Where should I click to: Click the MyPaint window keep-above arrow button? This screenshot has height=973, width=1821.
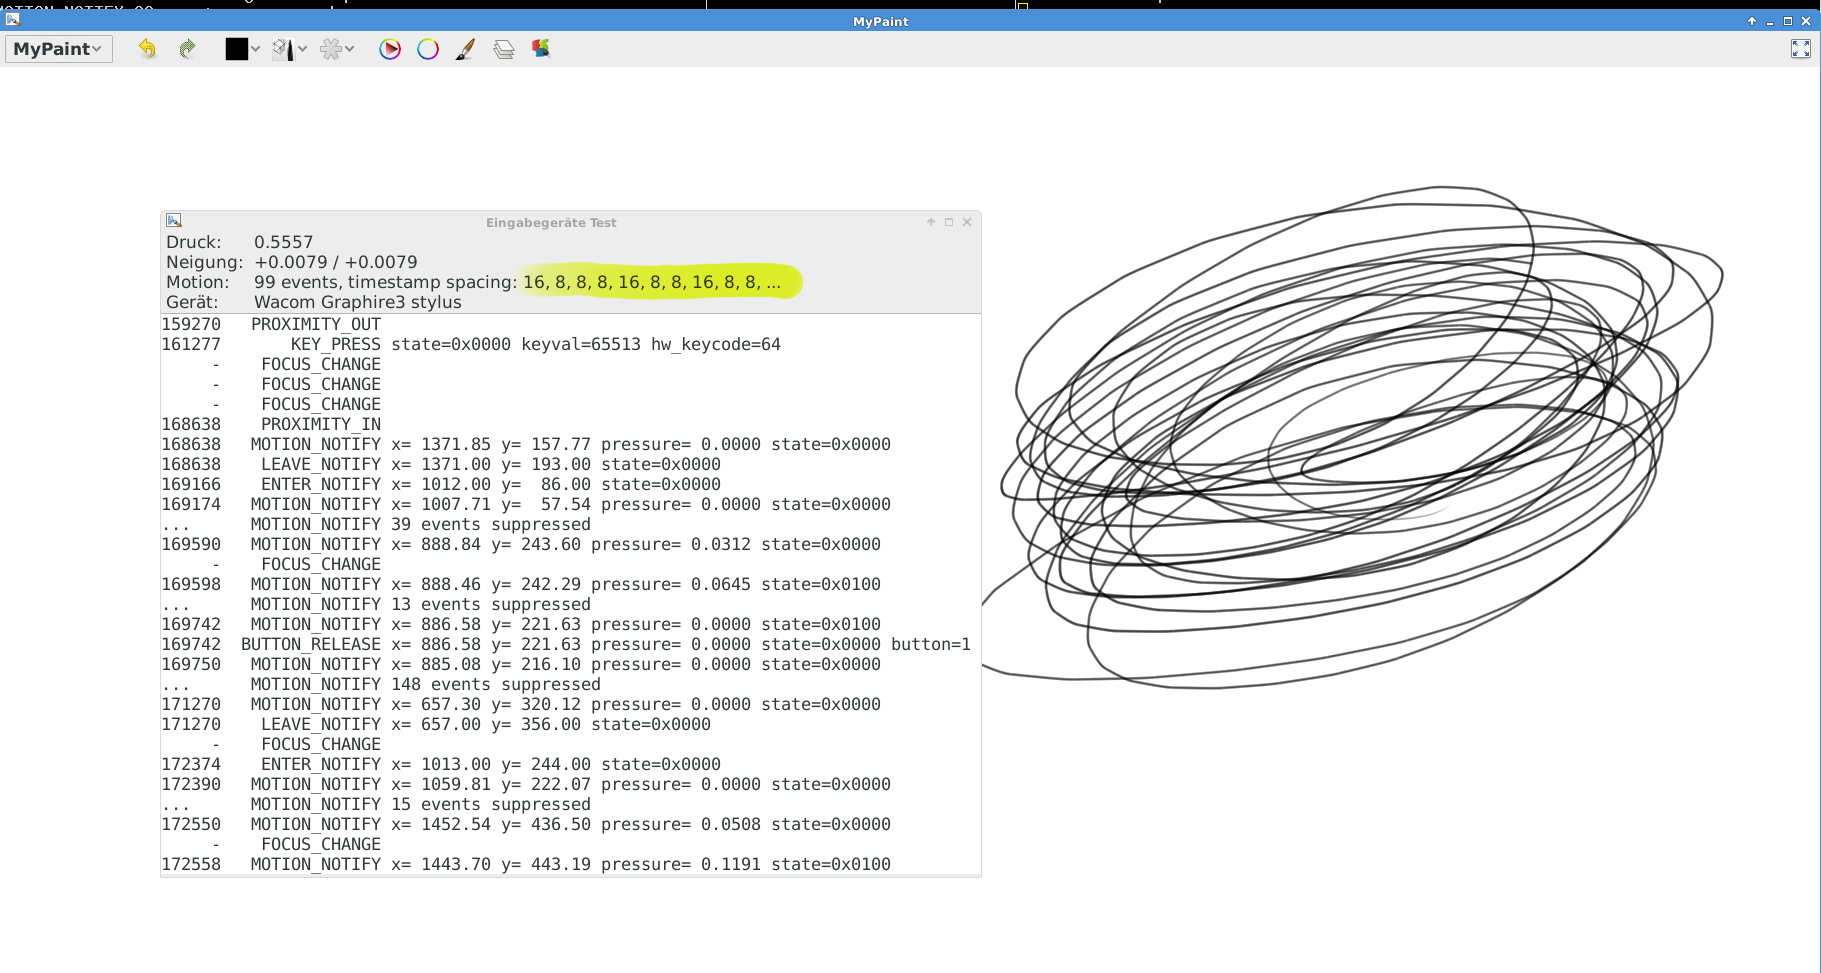point(1752,21)
